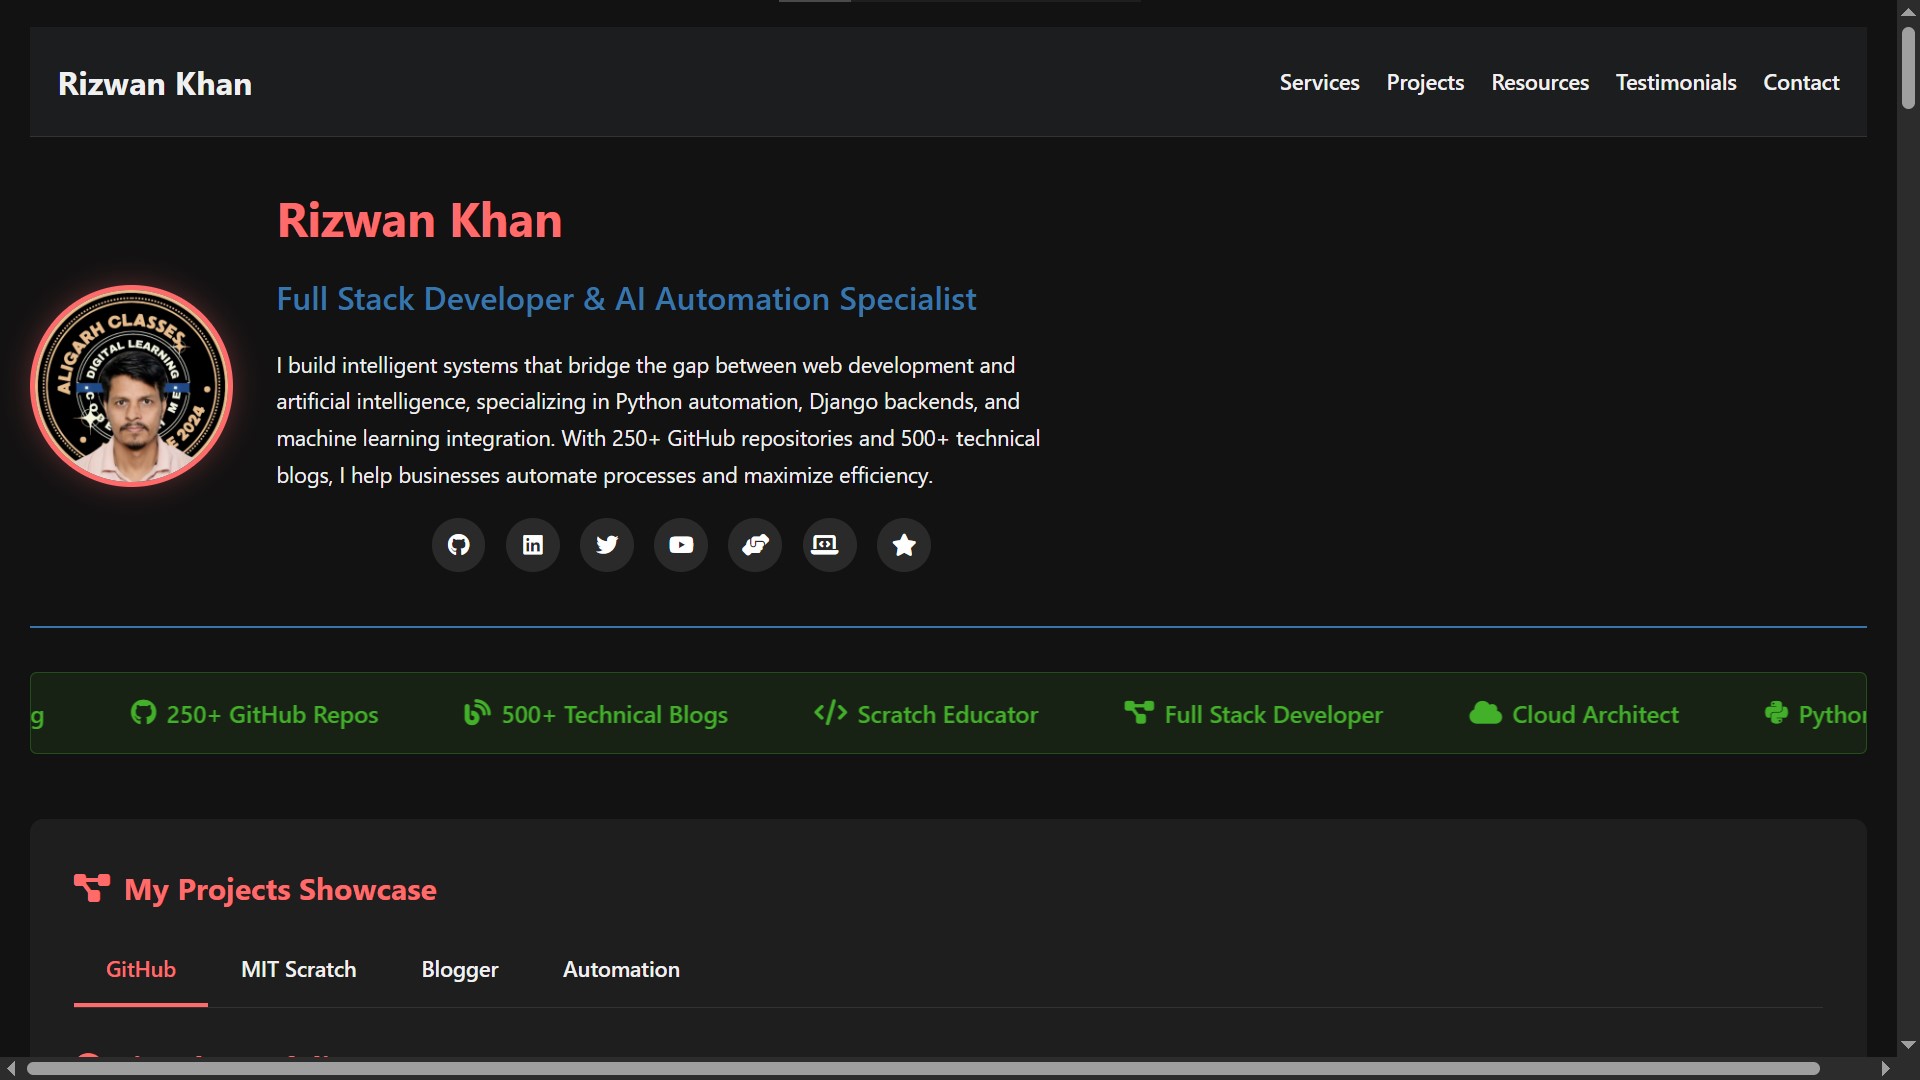This screenshot has width=1920, height=1080.
Task: Click the star social icon
Action: point(903,545)
